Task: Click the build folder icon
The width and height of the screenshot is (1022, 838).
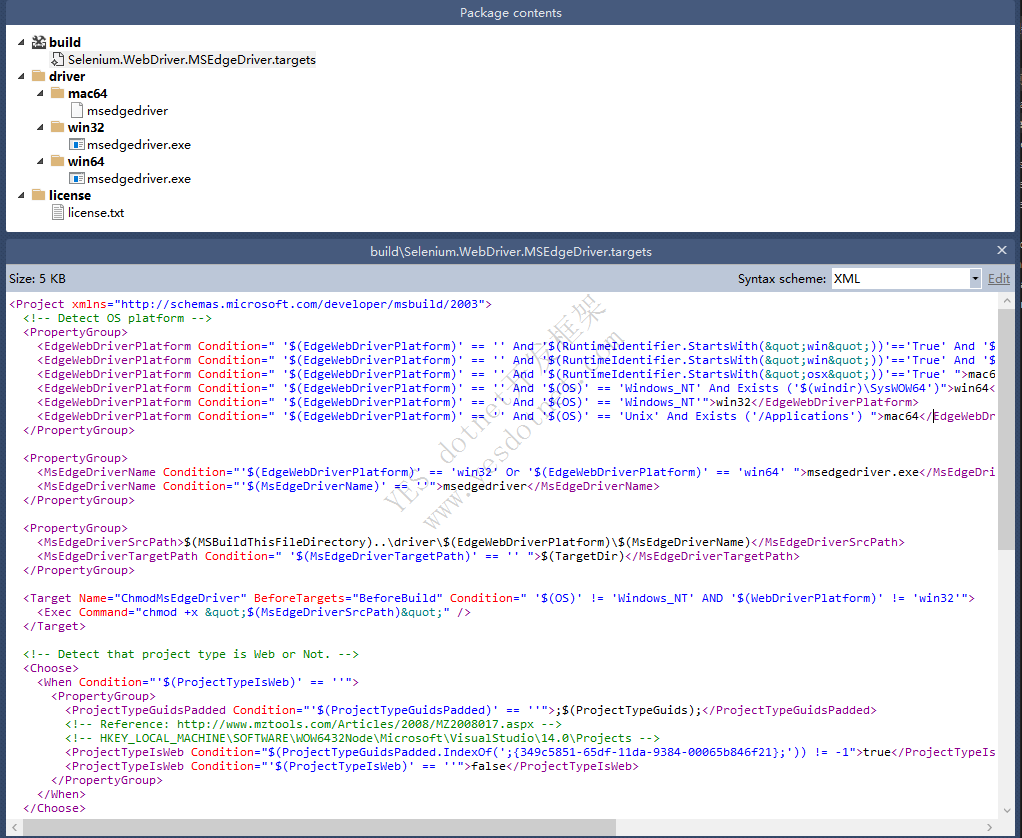Action: (38, 42)
